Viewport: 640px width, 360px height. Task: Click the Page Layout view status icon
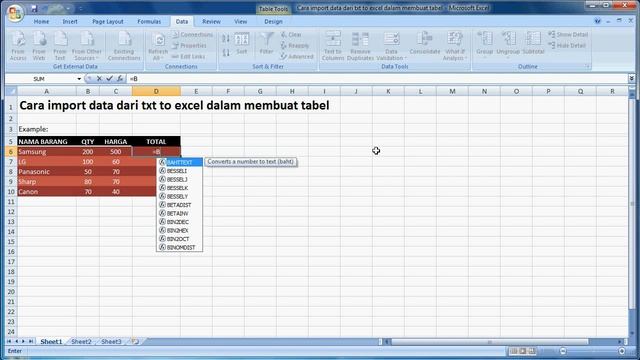[x=523, y=351]
